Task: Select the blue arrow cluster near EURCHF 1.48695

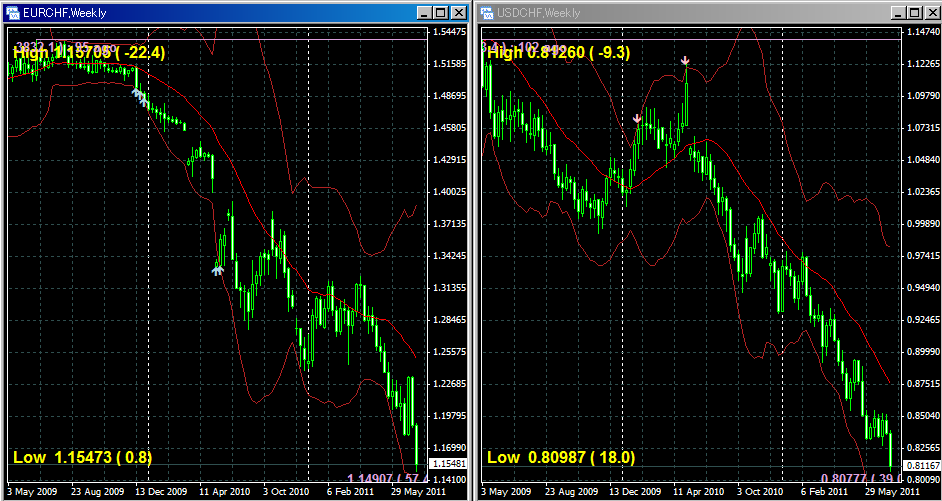Action: [140, 97]
